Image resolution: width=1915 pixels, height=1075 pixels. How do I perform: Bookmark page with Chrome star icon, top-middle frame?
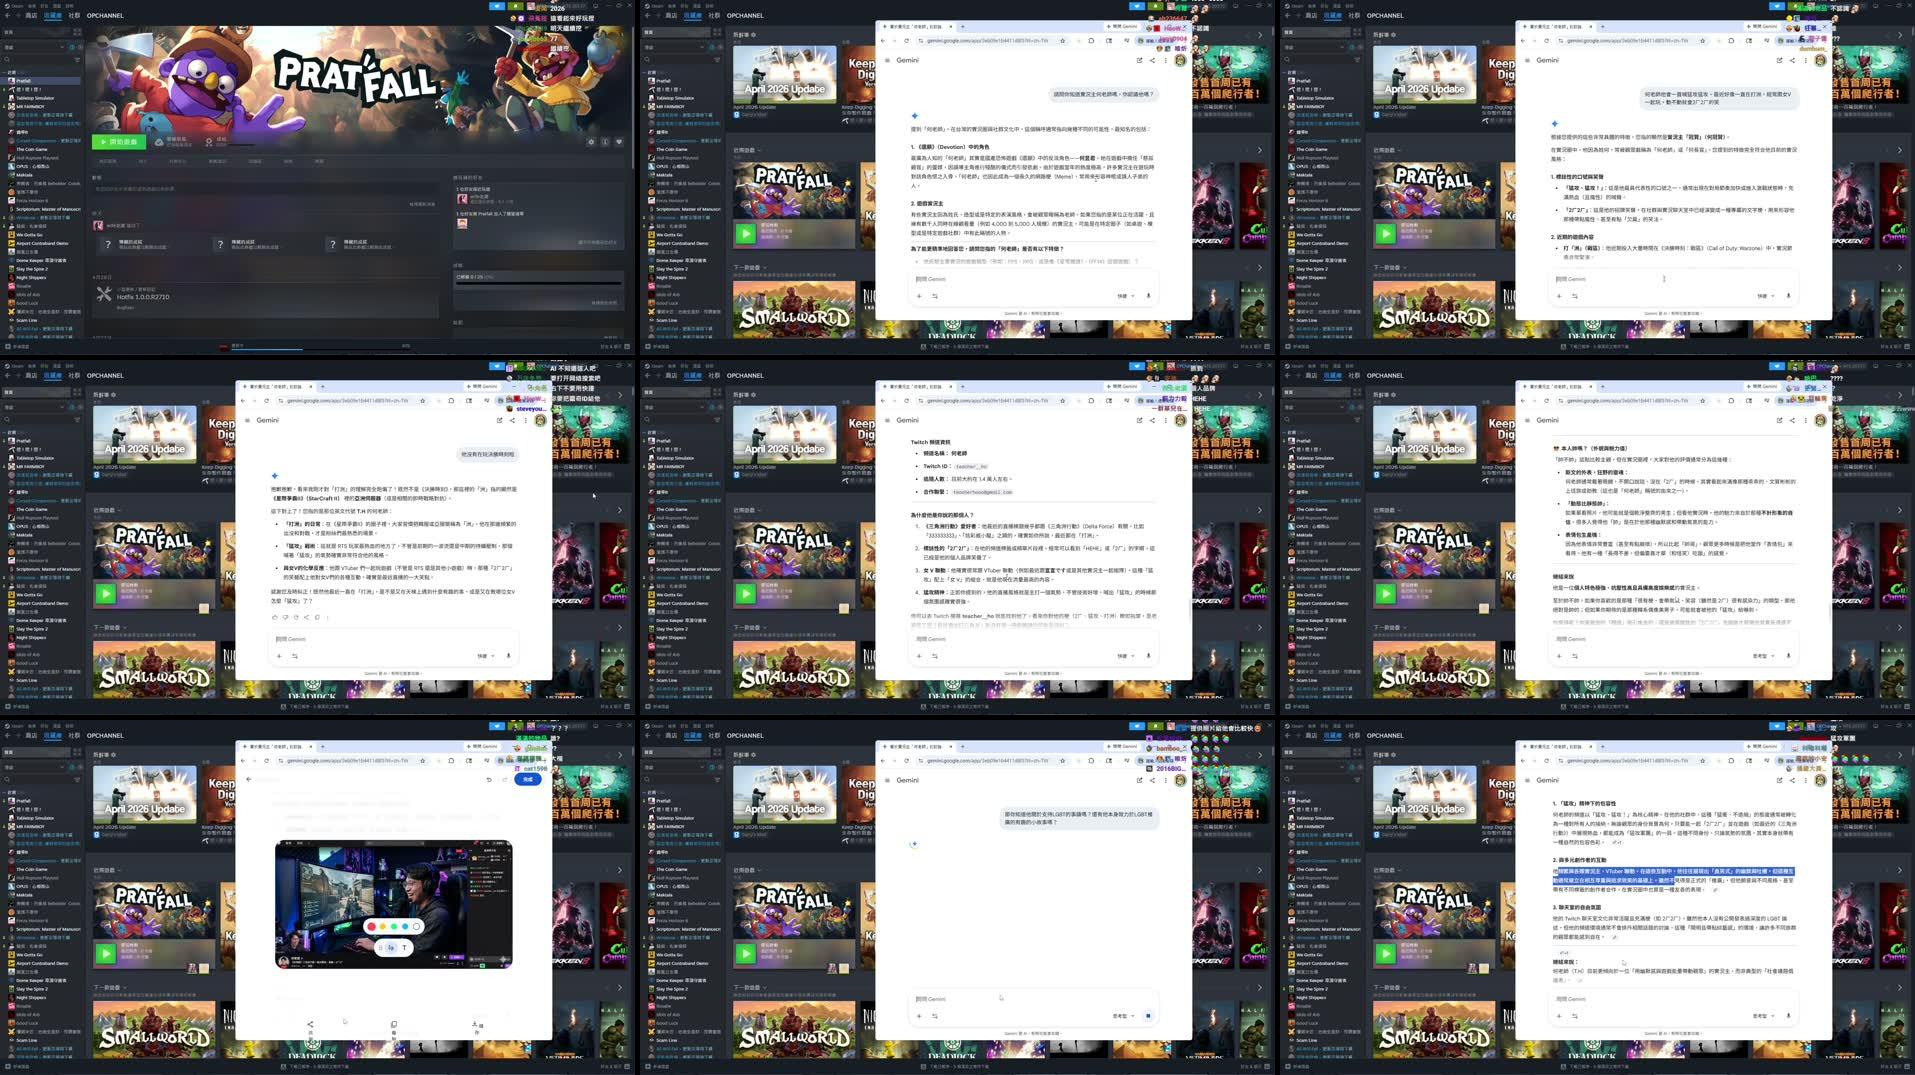coord(1062,41)
